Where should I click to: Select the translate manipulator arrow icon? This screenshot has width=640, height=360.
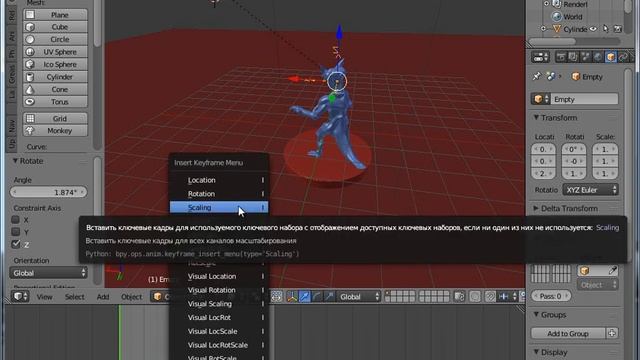click(x=304, y=297)
